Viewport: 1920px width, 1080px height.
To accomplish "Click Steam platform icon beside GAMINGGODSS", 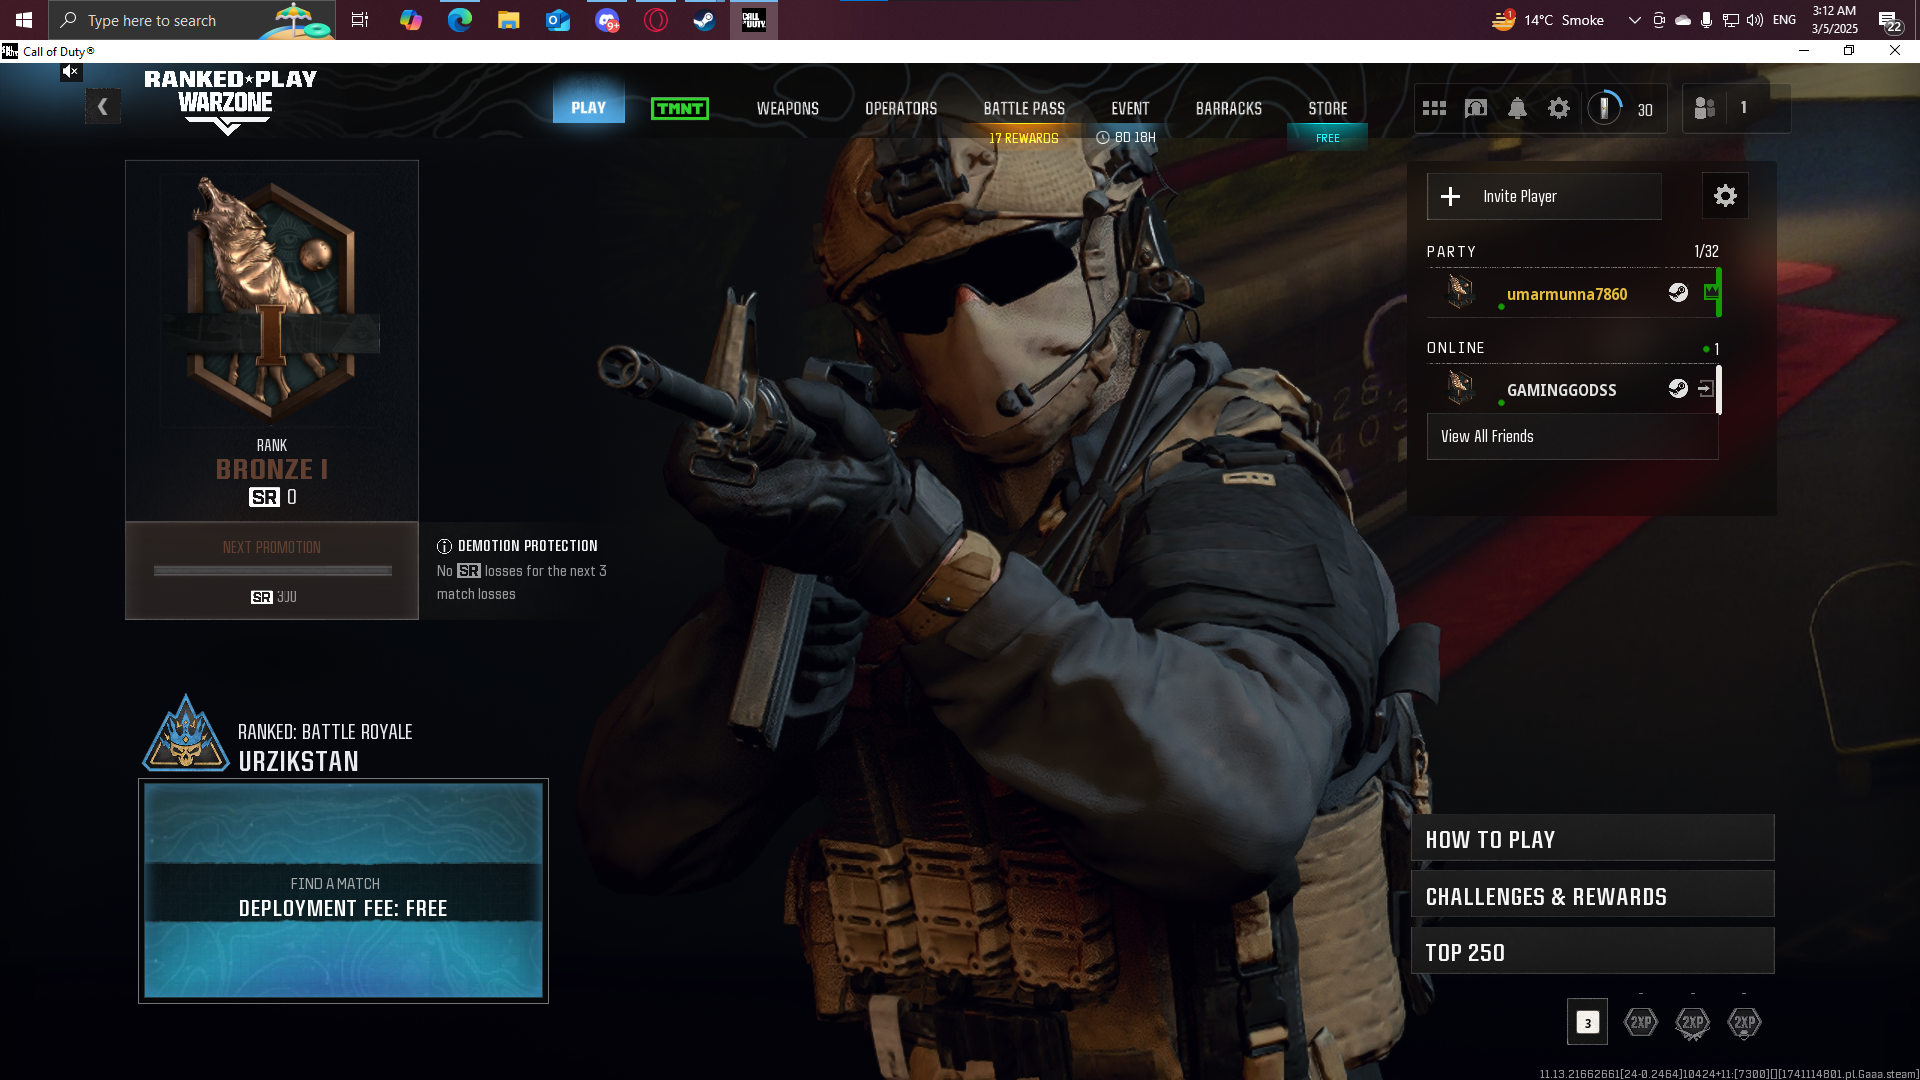I will [1678, 388].
